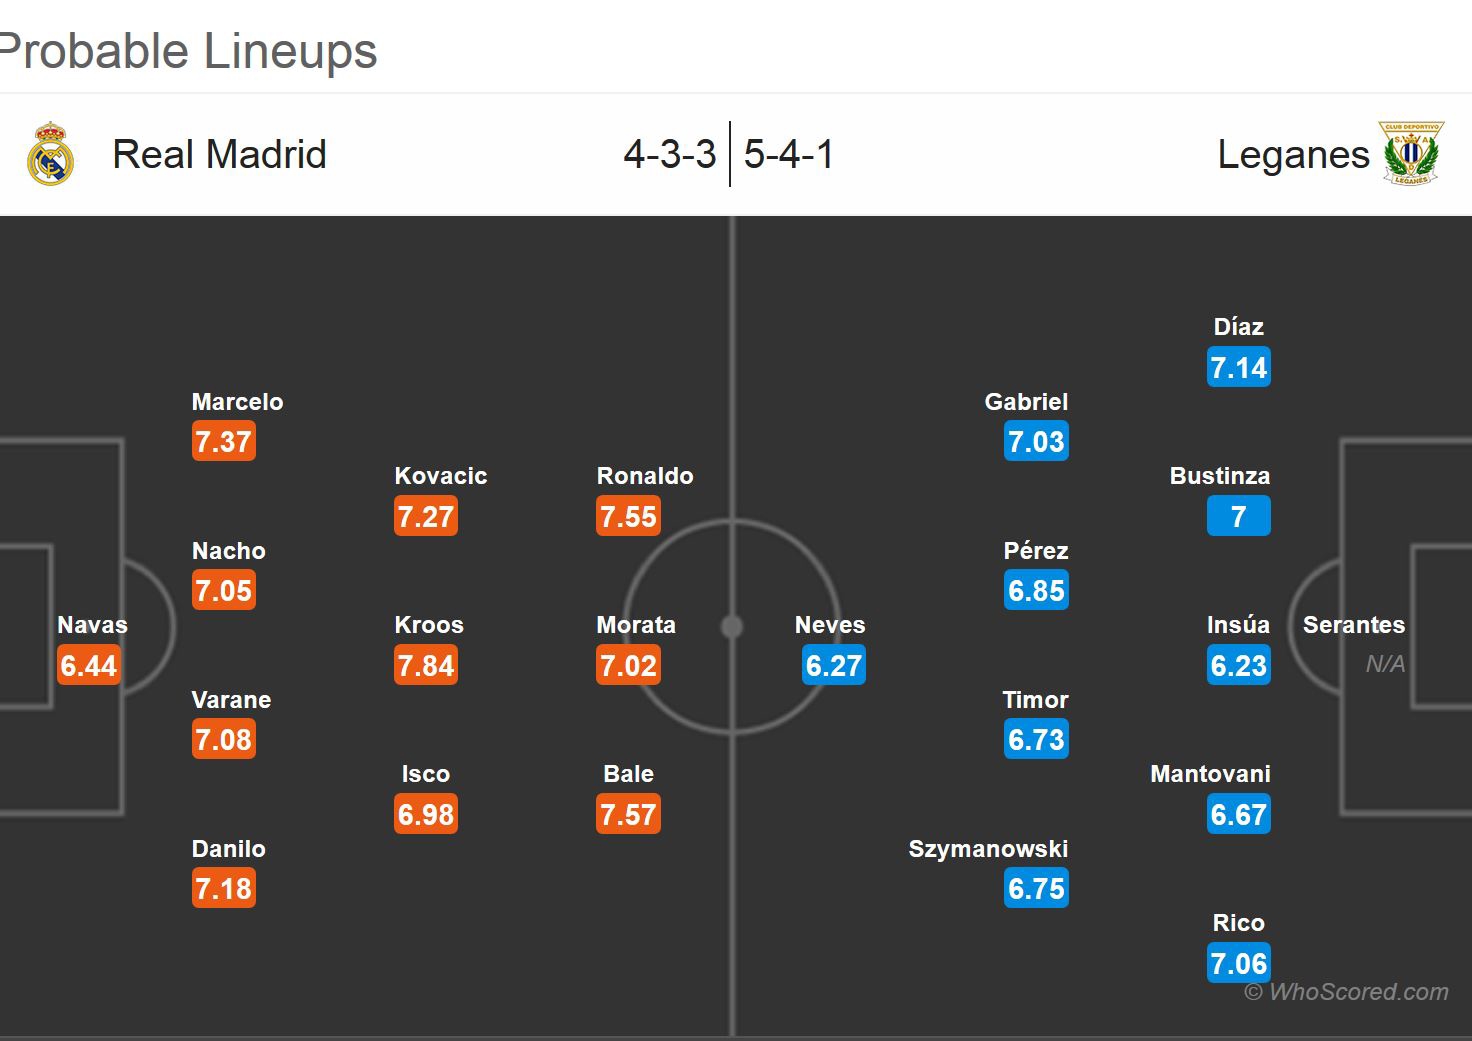Click Kroos's 7.84 rating badge
The image size is (1472, 1041).
click(426, 665)
